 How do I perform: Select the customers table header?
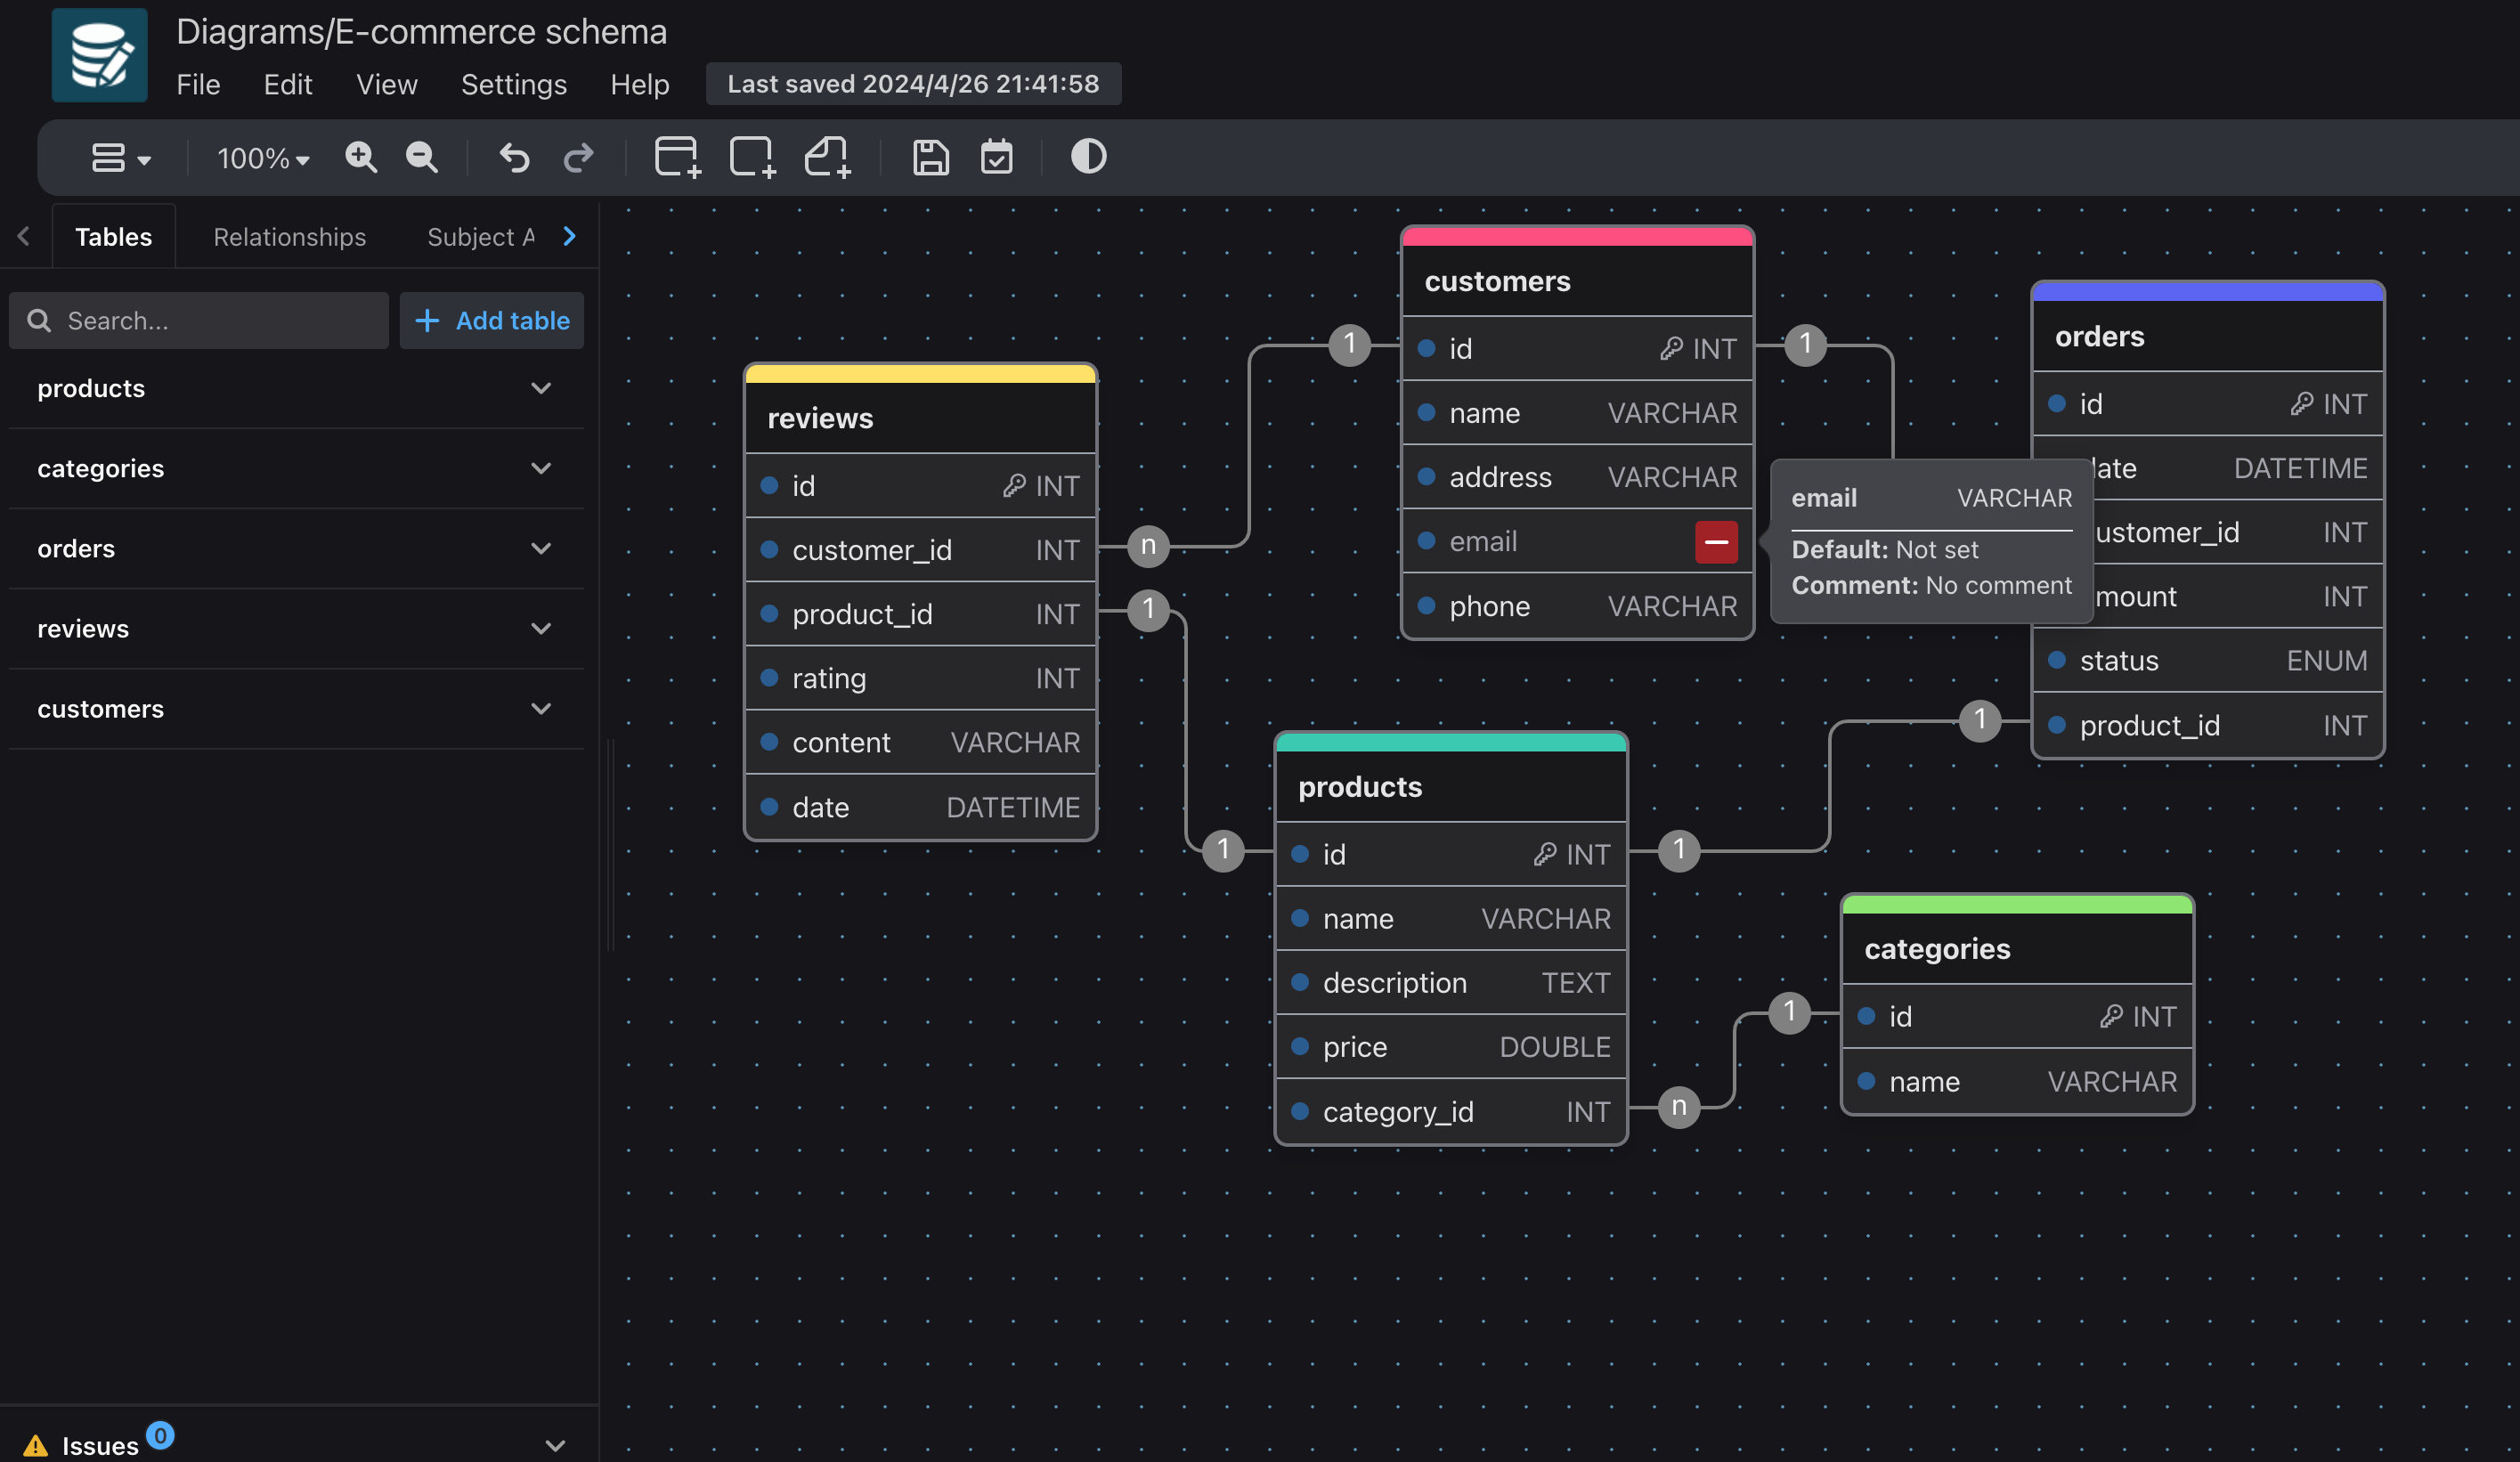pyautogui.click(x=1577, y=281)
